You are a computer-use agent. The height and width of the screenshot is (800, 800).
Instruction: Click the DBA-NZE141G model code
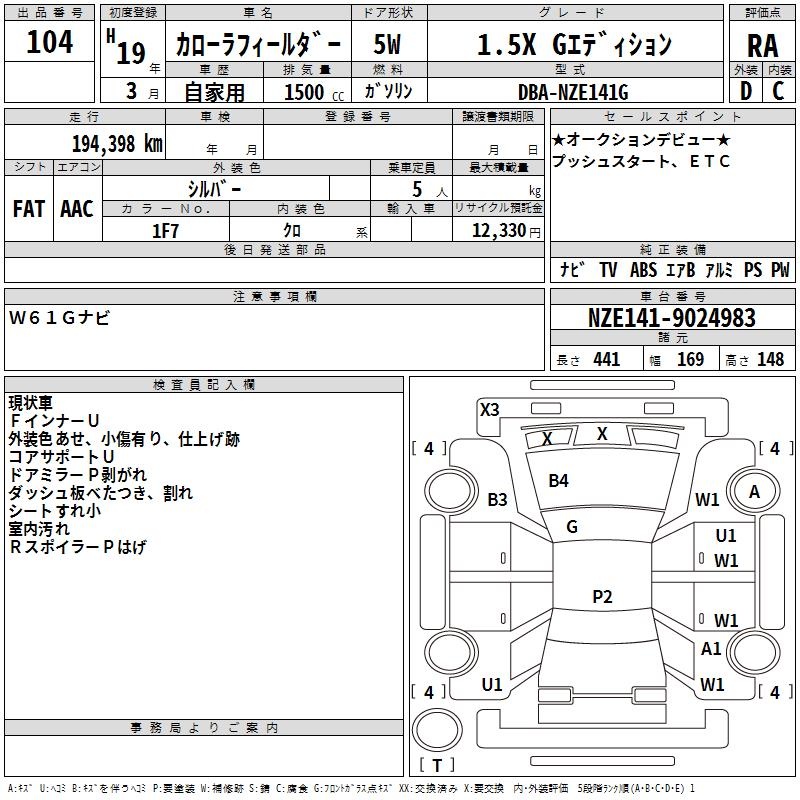click(573, 92)
